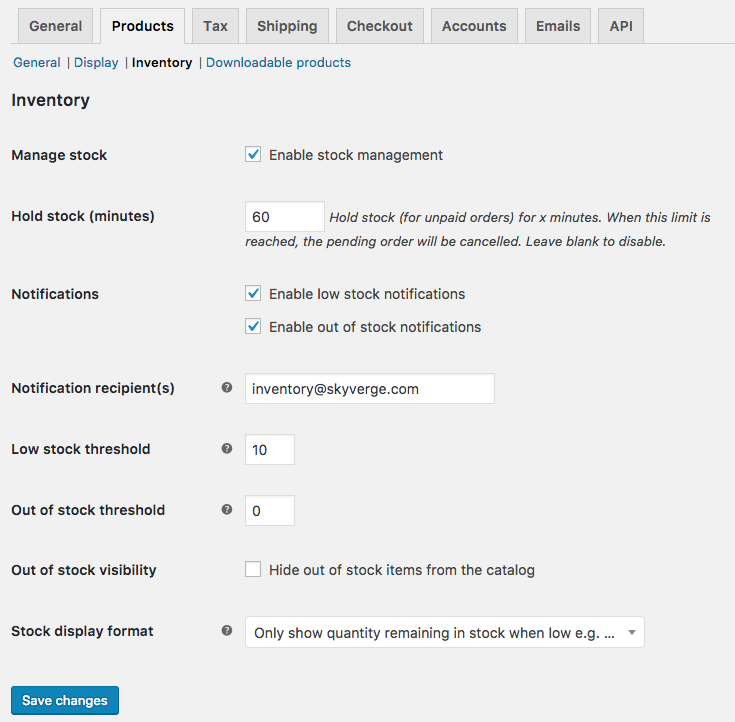Go to the Shipping tab
This screenshot has height=722, width=735.
[287, 26]
